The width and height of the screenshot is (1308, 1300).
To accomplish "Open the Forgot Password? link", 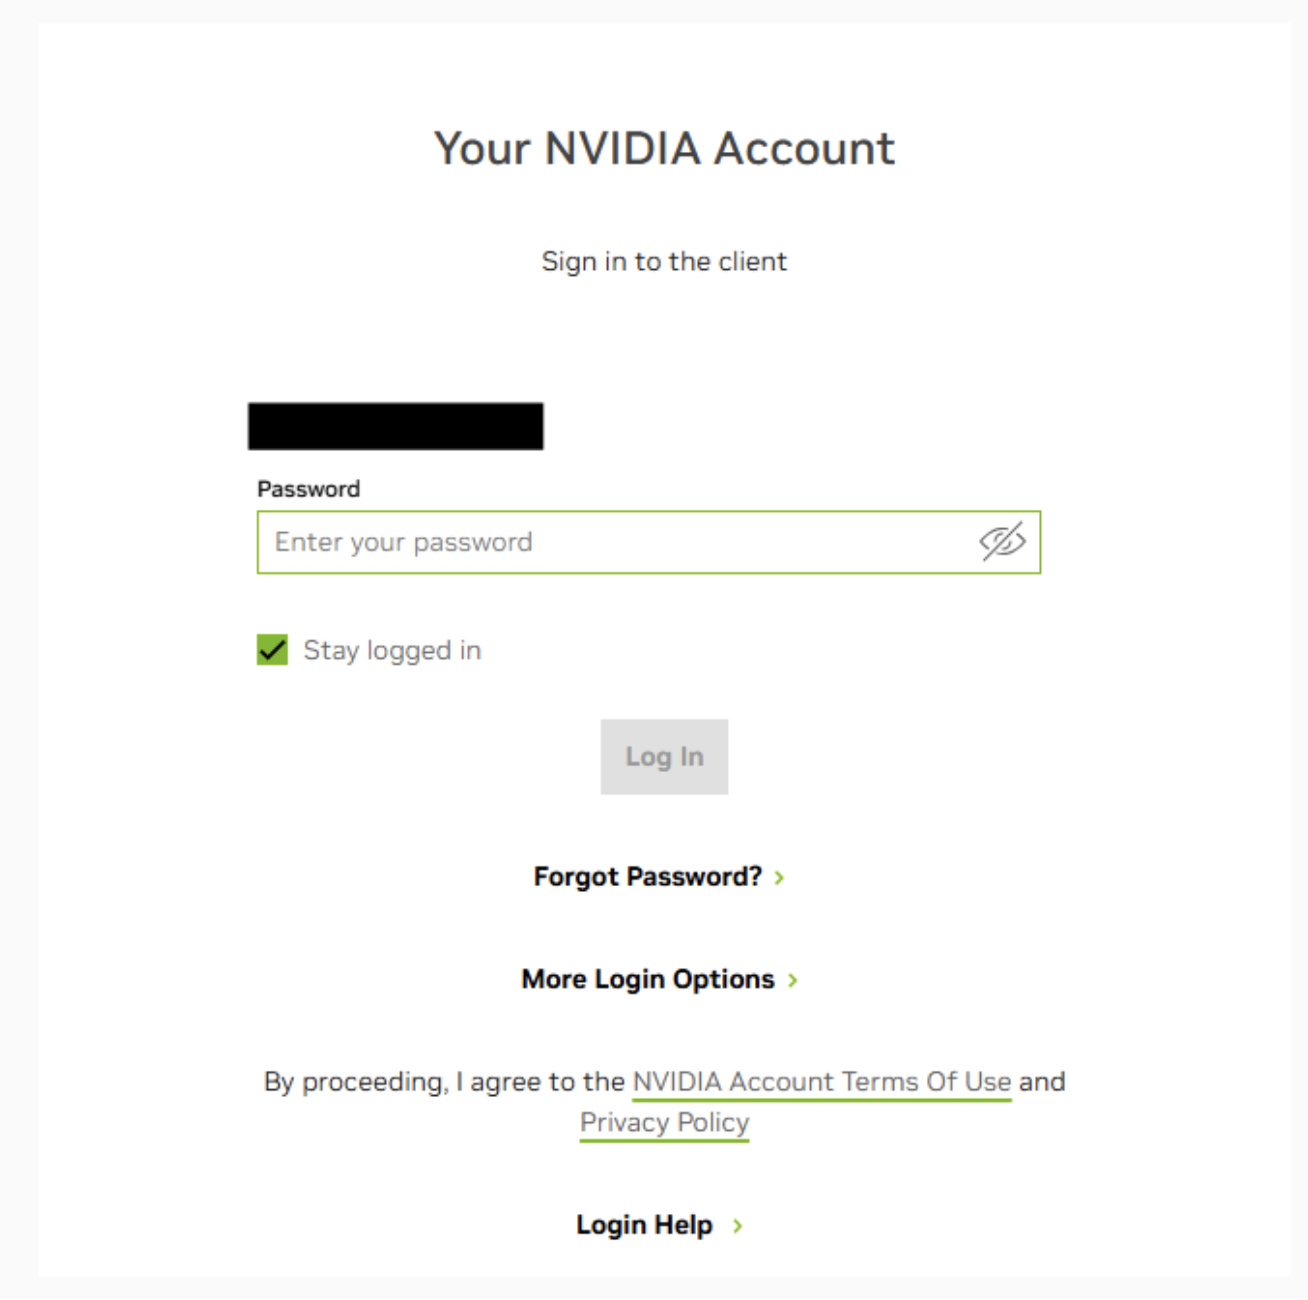I will pos(647,877).
